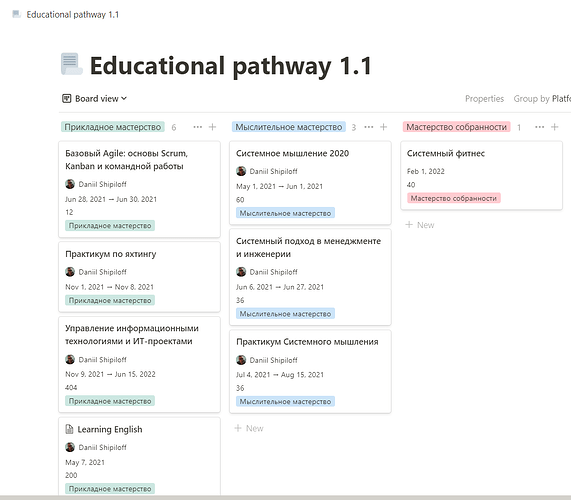Select the green Прикладное мастерство column tag
Screen dimensions: 571x500
[113, 127]
